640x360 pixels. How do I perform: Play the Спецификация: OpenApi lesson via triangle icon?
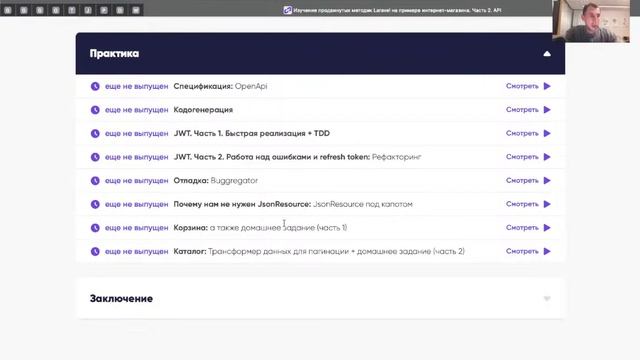547,86
